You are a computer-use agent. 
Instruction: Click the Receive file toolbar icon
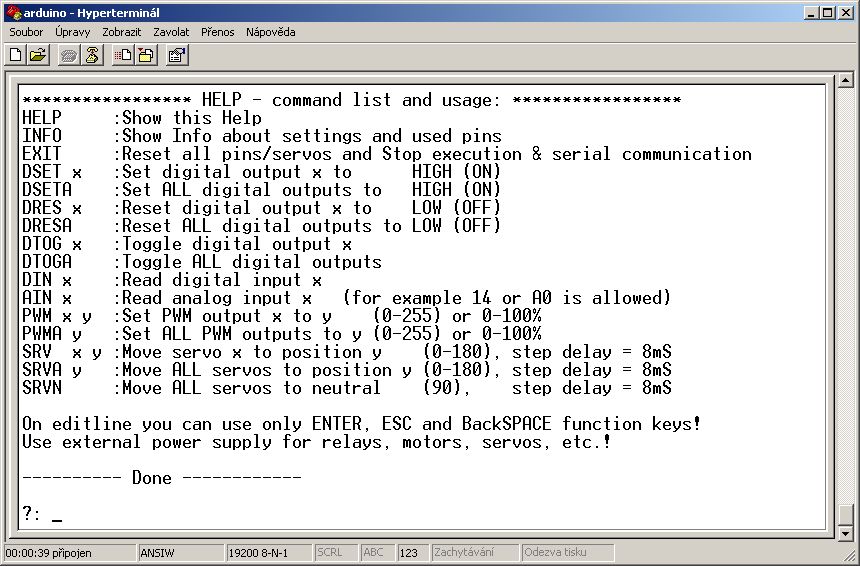145,55
